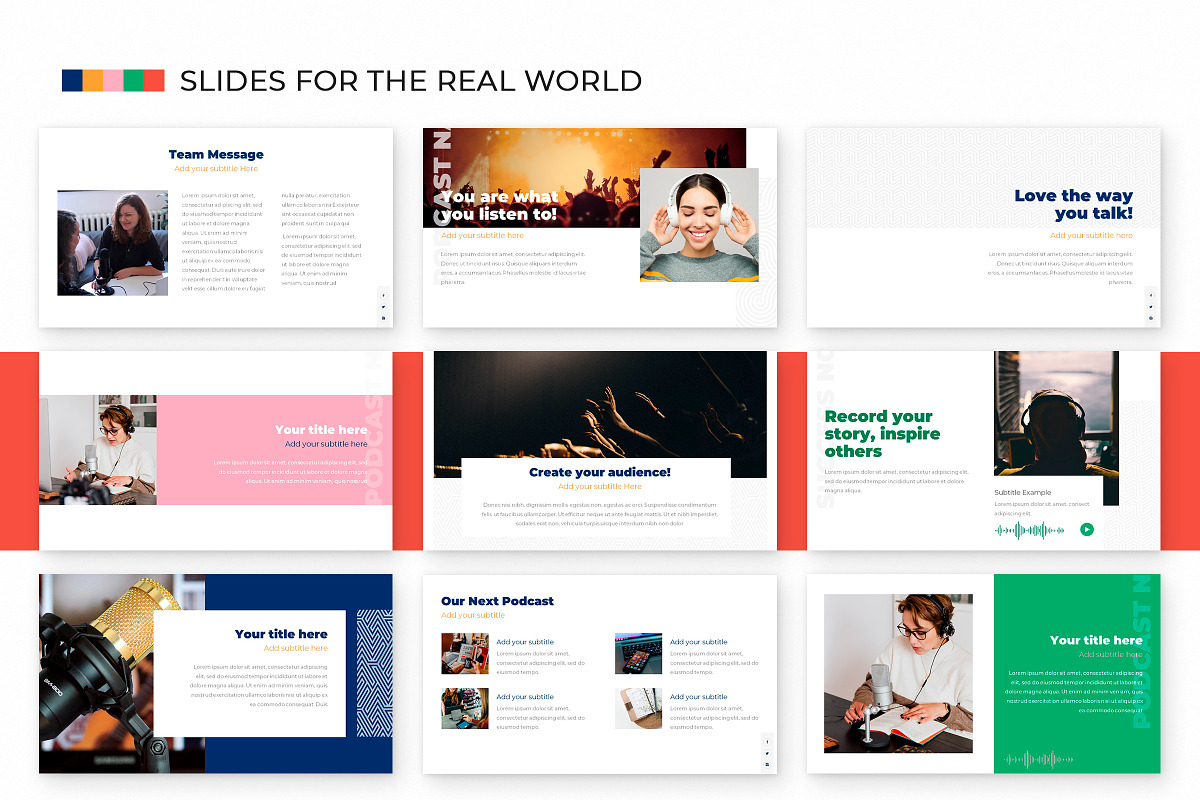This screenshot has height=800, width=1200.
Task: Click the Facebook icon on Our Next Podcast slide
Action: 767,741
